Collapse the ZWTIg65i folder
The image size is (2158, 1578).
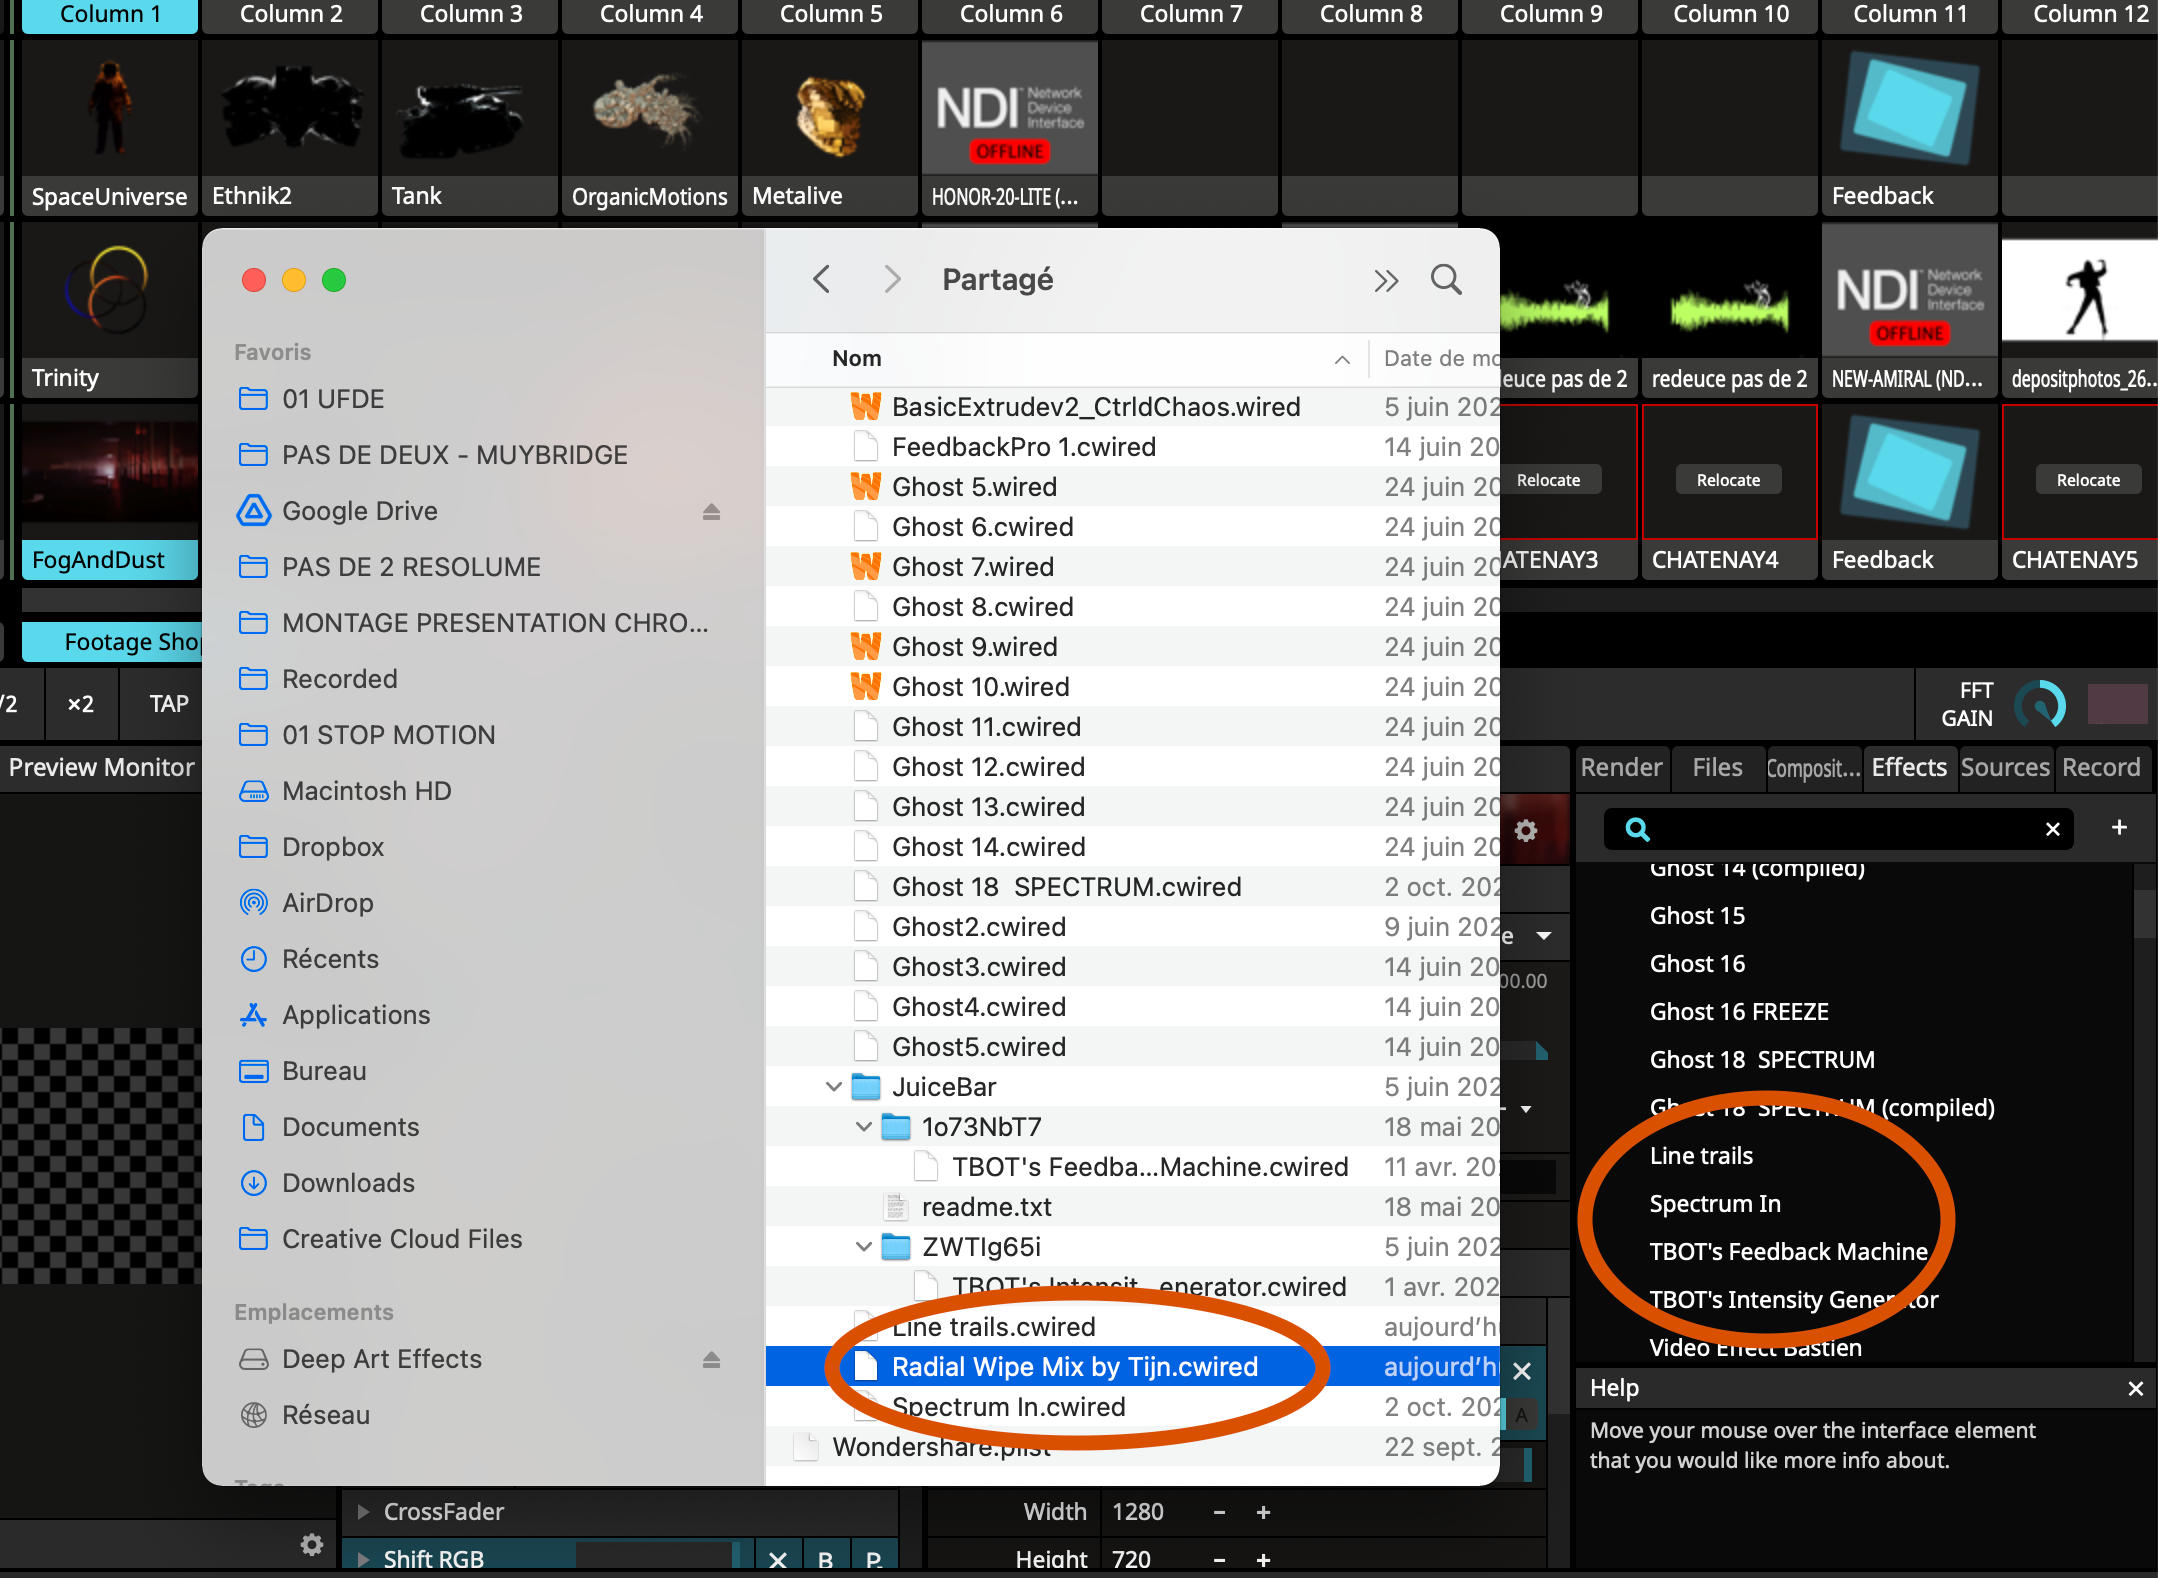tap(863, 1247)
